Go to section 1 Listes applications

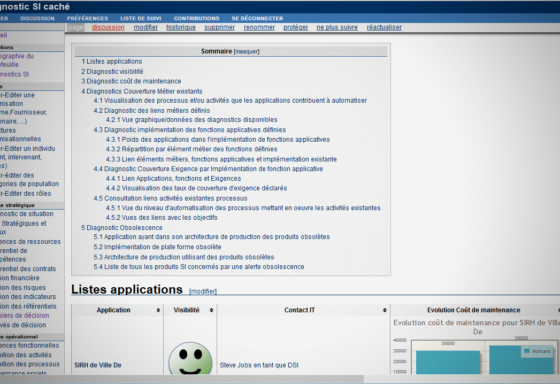pyautogui.click(x=111, y=61)
